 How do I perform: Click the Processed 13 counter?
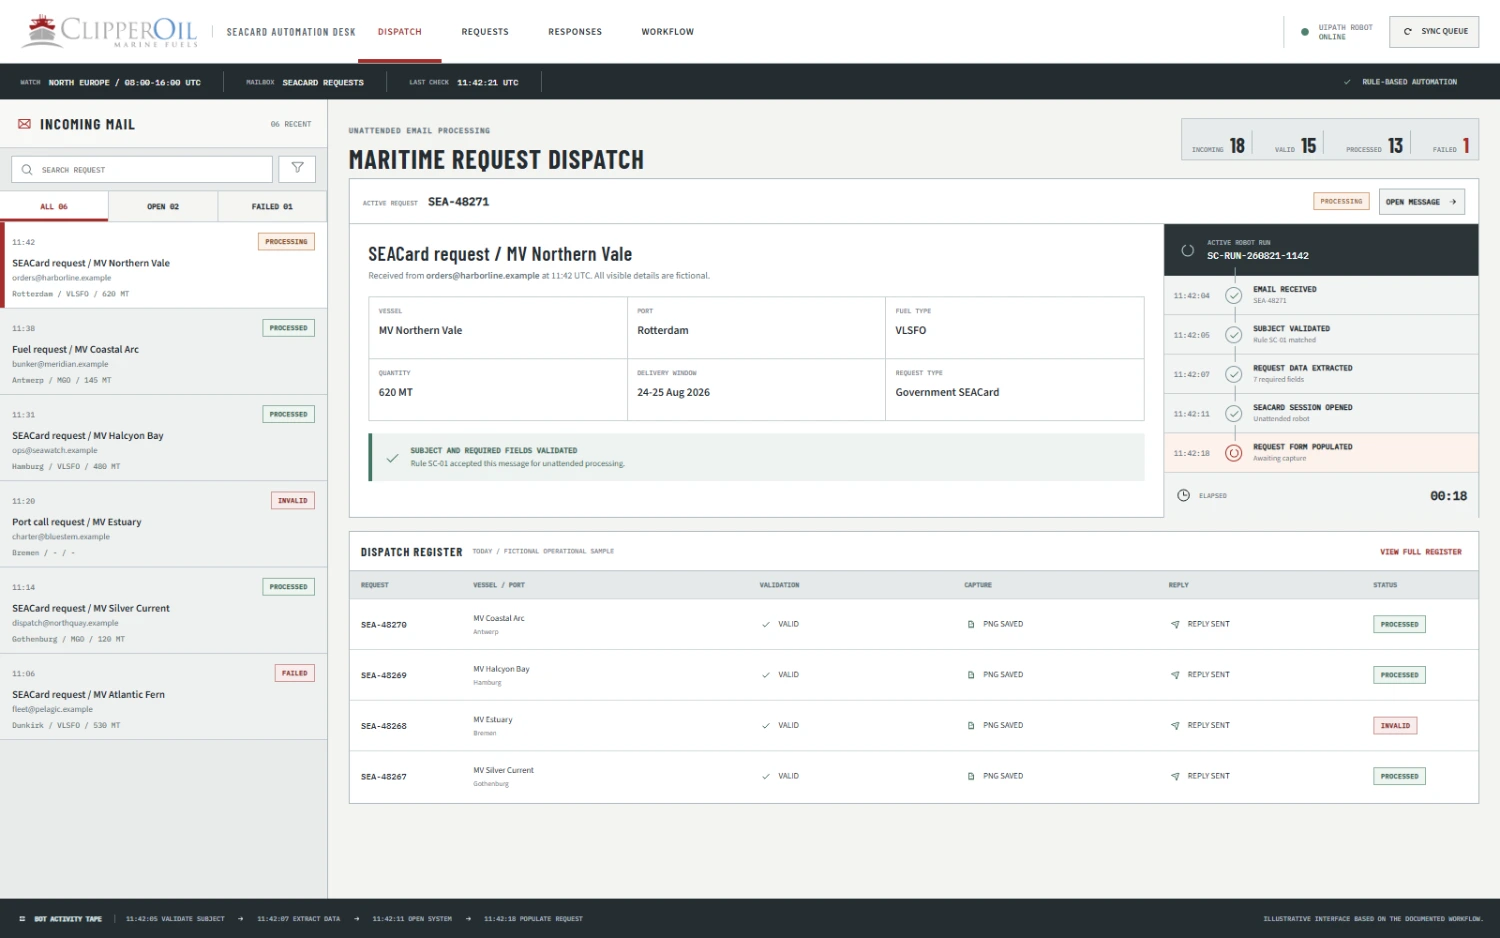click(1374, 146)
